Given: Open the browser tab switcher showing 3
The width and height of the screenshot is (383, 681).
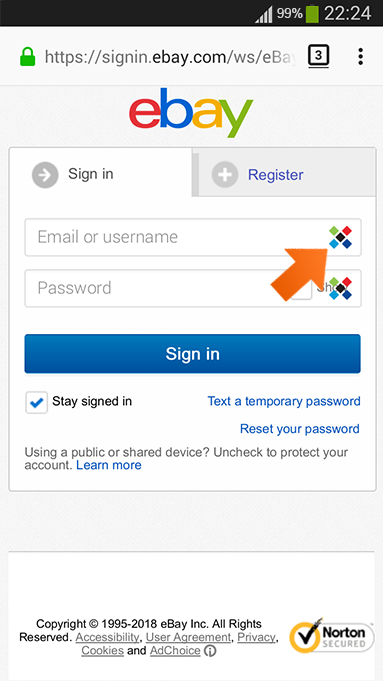Looking at the screenshot, I should click(318, 56).
